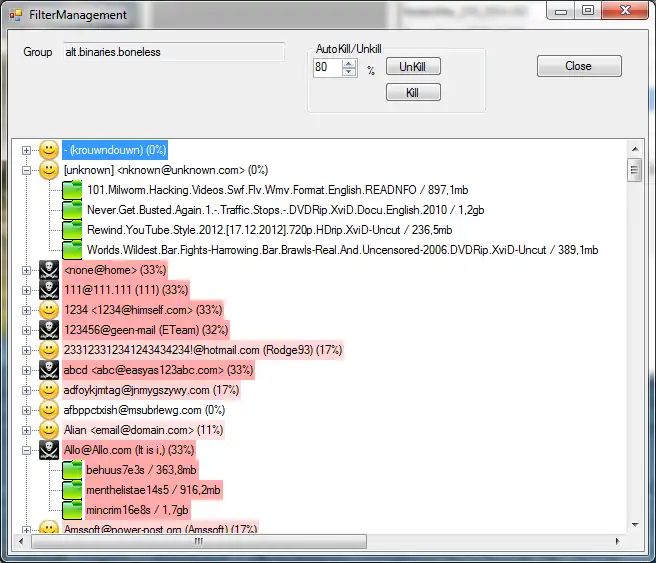Image resolution: width=656 pixels, height=563 pixels.
Task: Click the vertical scrollbar up arrow
Action: point(635,149)
